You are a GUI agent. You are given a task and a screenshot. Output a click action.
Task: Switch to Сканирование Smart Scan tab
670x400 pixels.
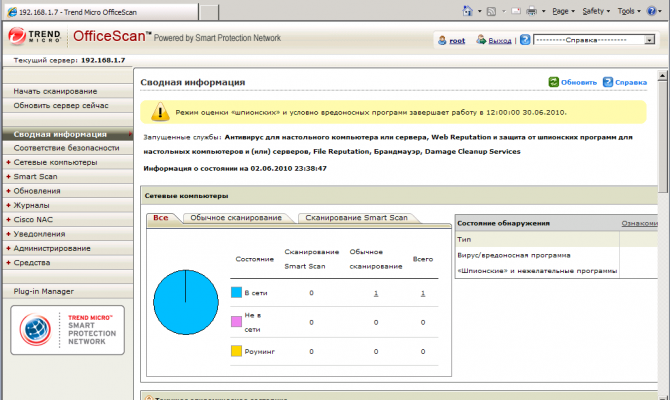click(x=356, y=218)
